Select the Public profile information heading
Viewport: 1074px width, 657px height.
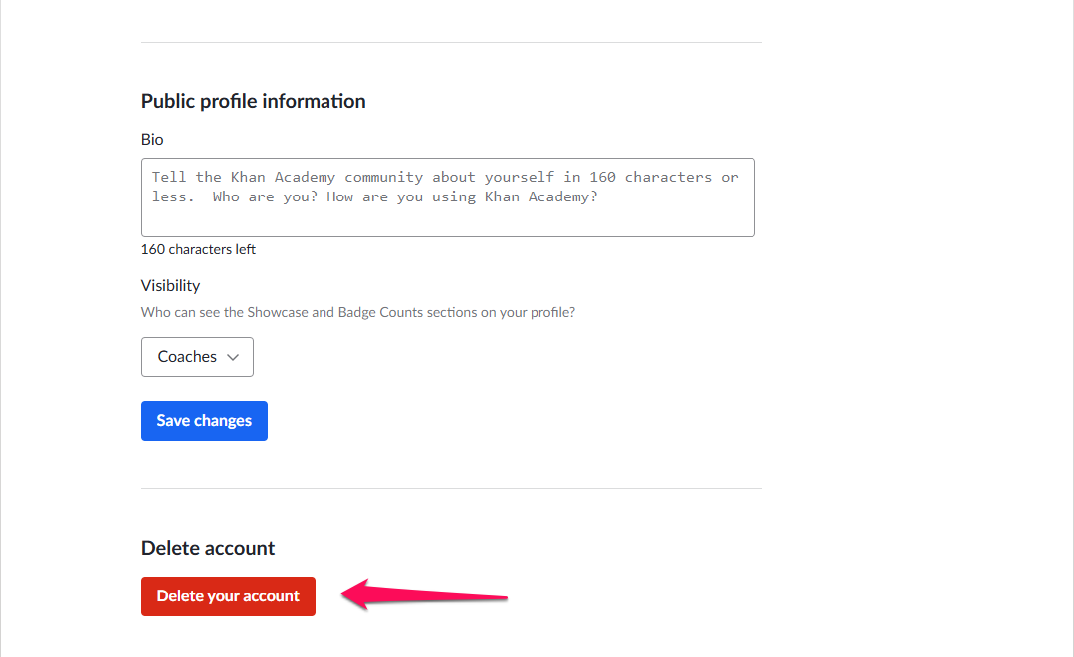253,101
